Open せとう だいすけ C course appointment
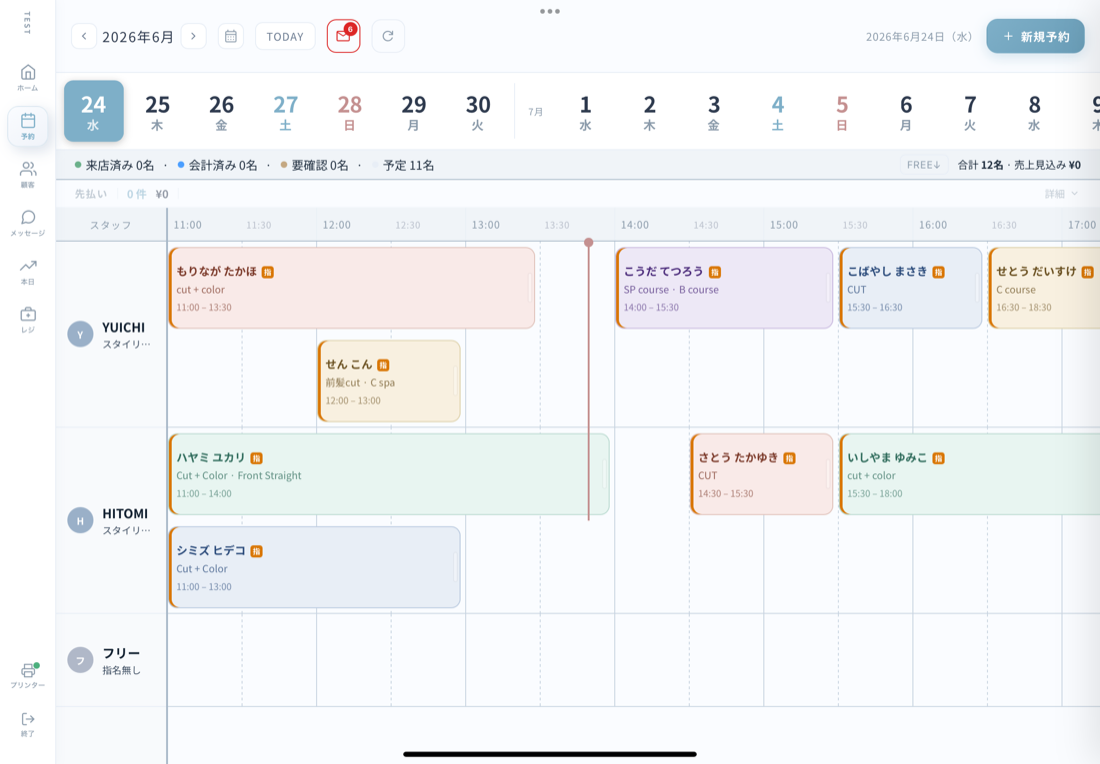Image resolution: width=1100 pixels, height=764 pixels. pos(1044,288)
